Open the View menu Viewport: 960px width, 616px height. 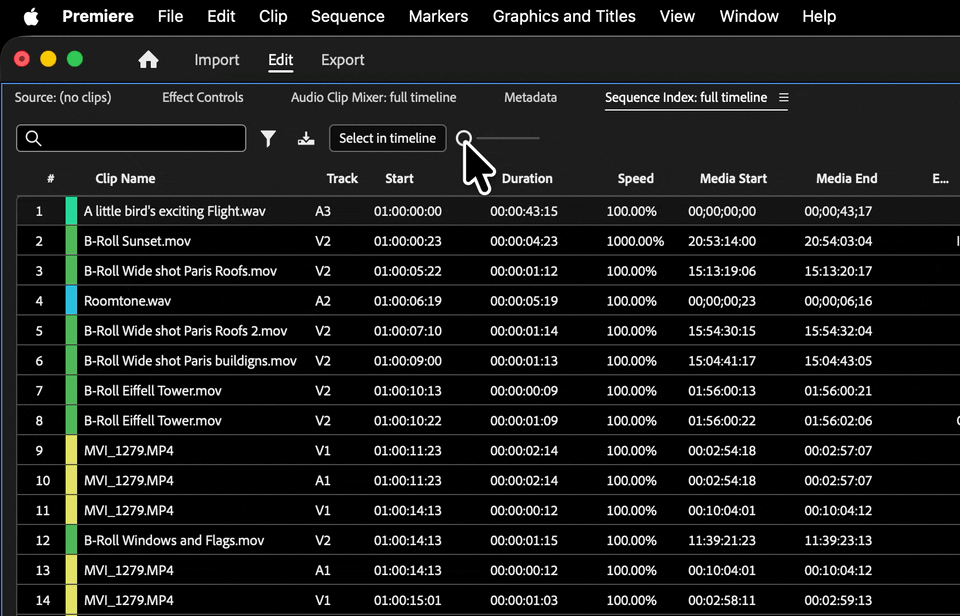click(677, 17)
